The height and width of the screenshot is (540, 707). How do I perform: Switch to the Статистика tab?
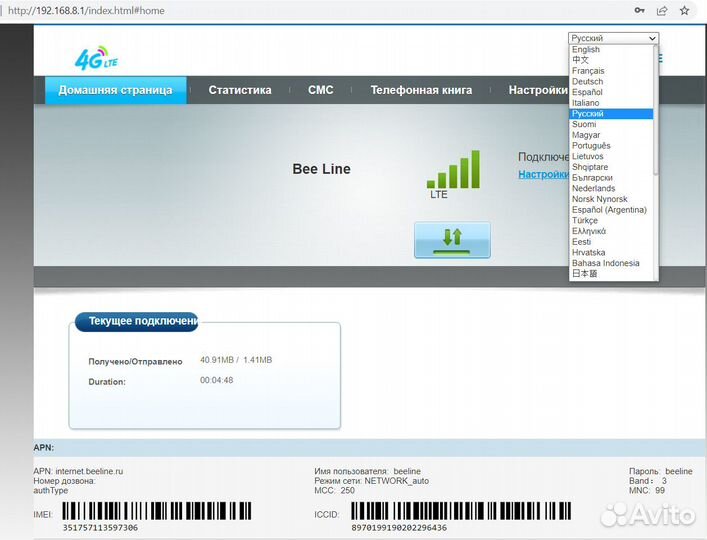pos(239,90)
